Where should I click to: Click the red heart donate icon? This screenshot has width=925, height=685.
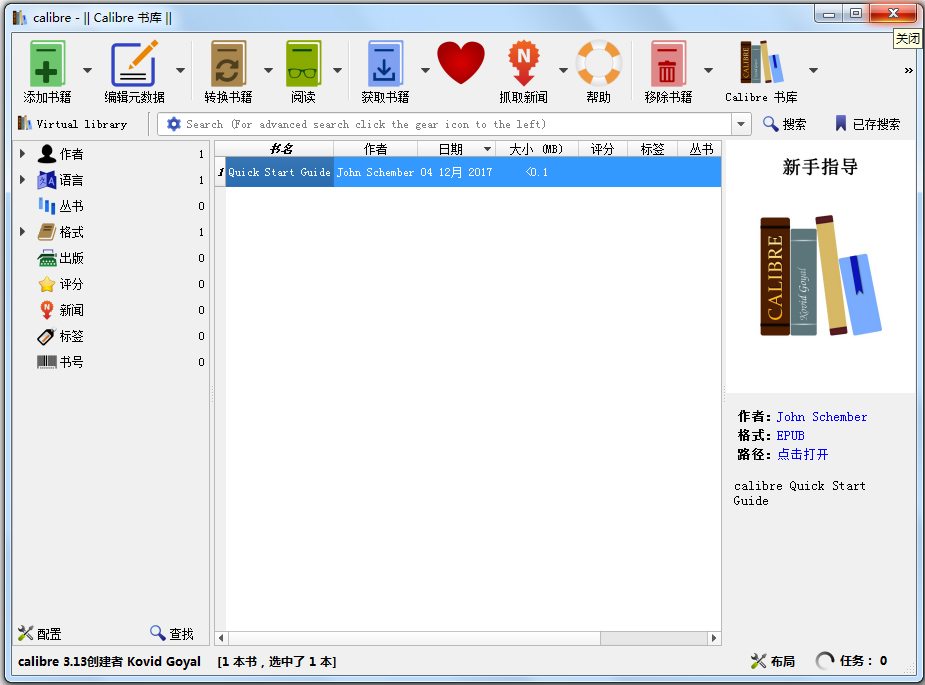coord(460,63)
